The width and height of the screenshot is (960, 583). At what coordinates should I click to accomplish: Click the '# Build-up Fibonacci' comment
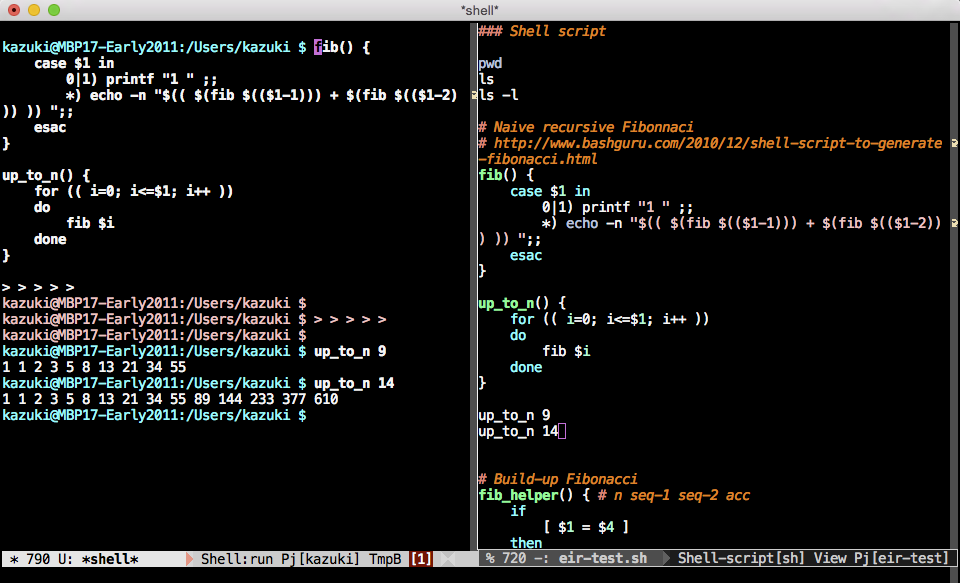pos(558,479)
